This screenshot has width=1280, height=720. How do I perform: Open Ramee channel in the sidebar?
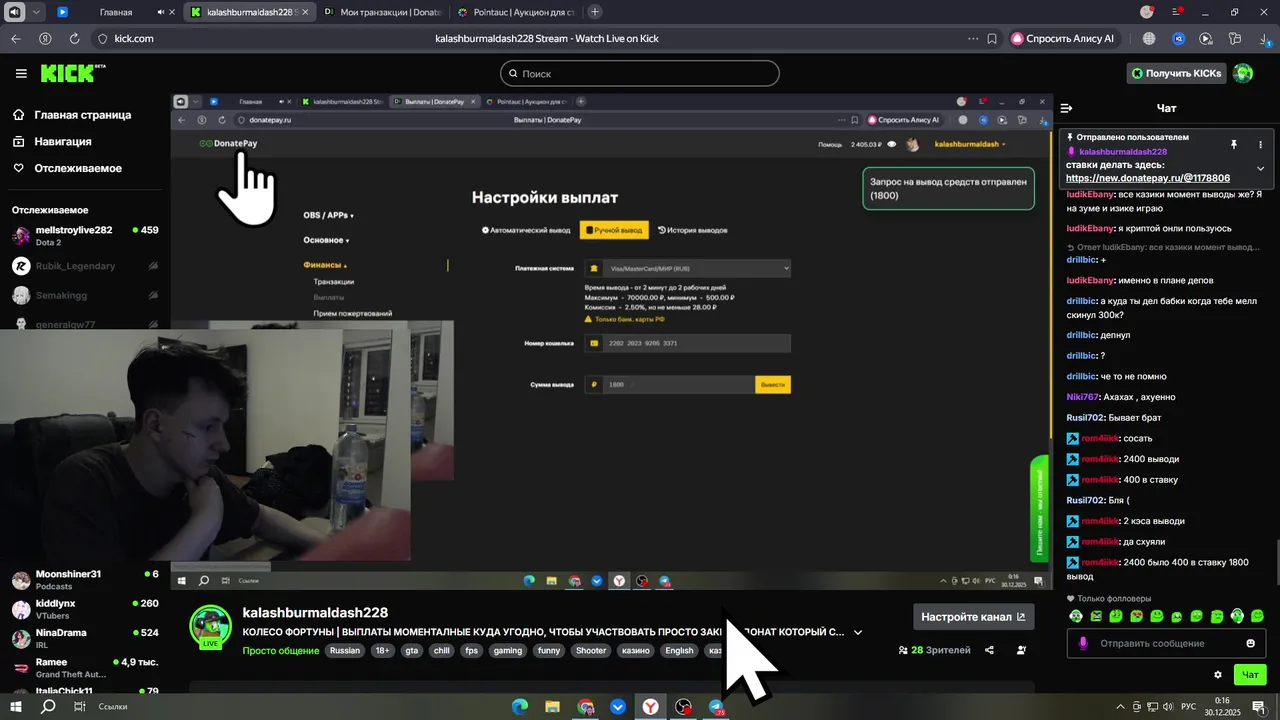tap(85, 667)
